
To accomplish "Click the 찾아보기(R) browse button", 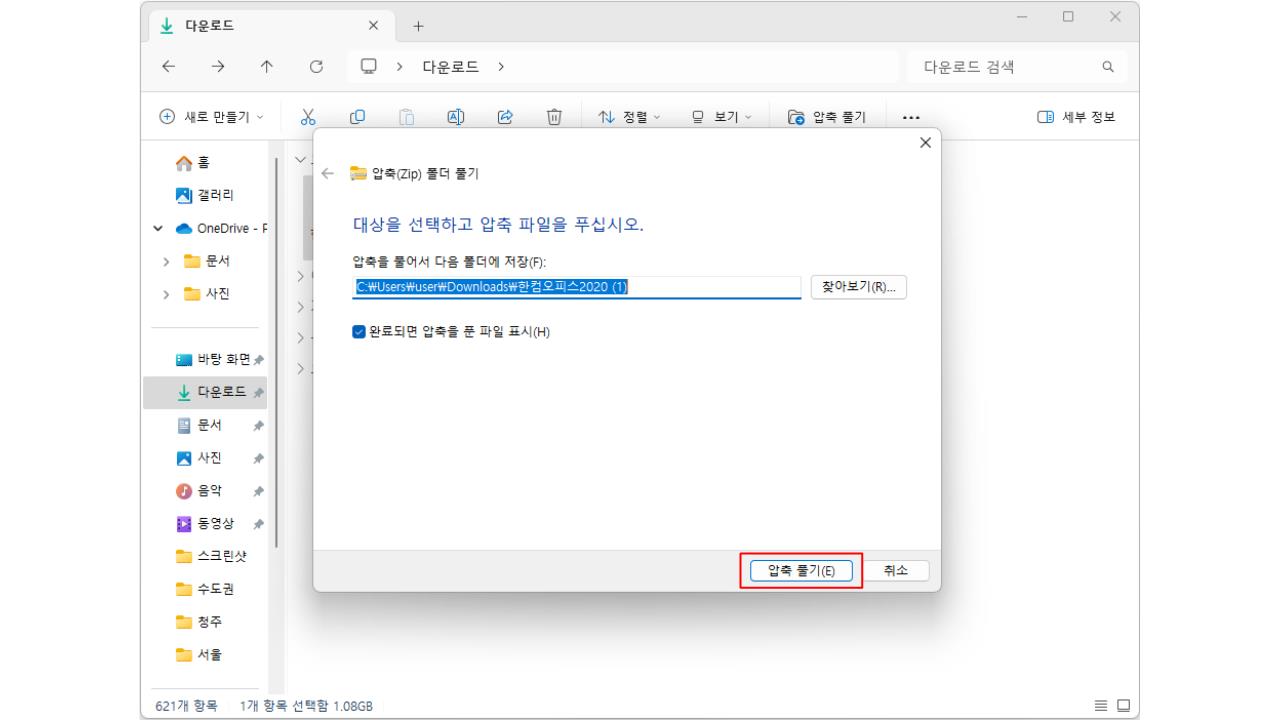I will 856,287.
